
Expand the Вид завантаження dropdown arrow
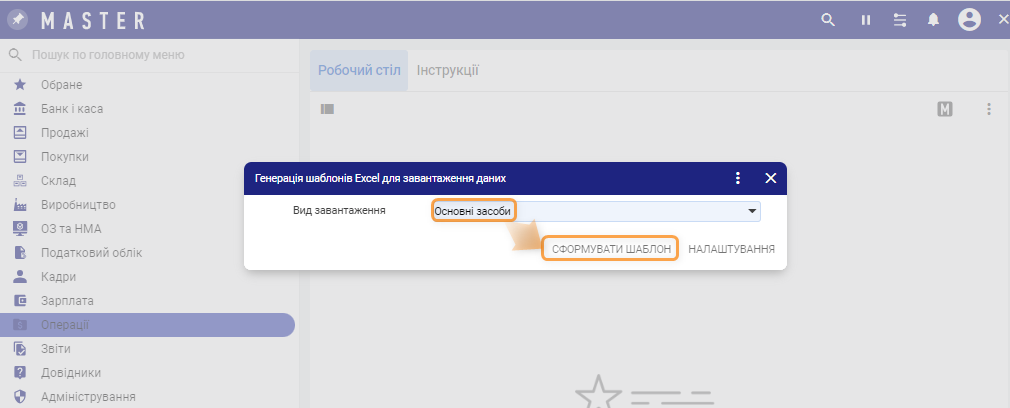[751, 212]
